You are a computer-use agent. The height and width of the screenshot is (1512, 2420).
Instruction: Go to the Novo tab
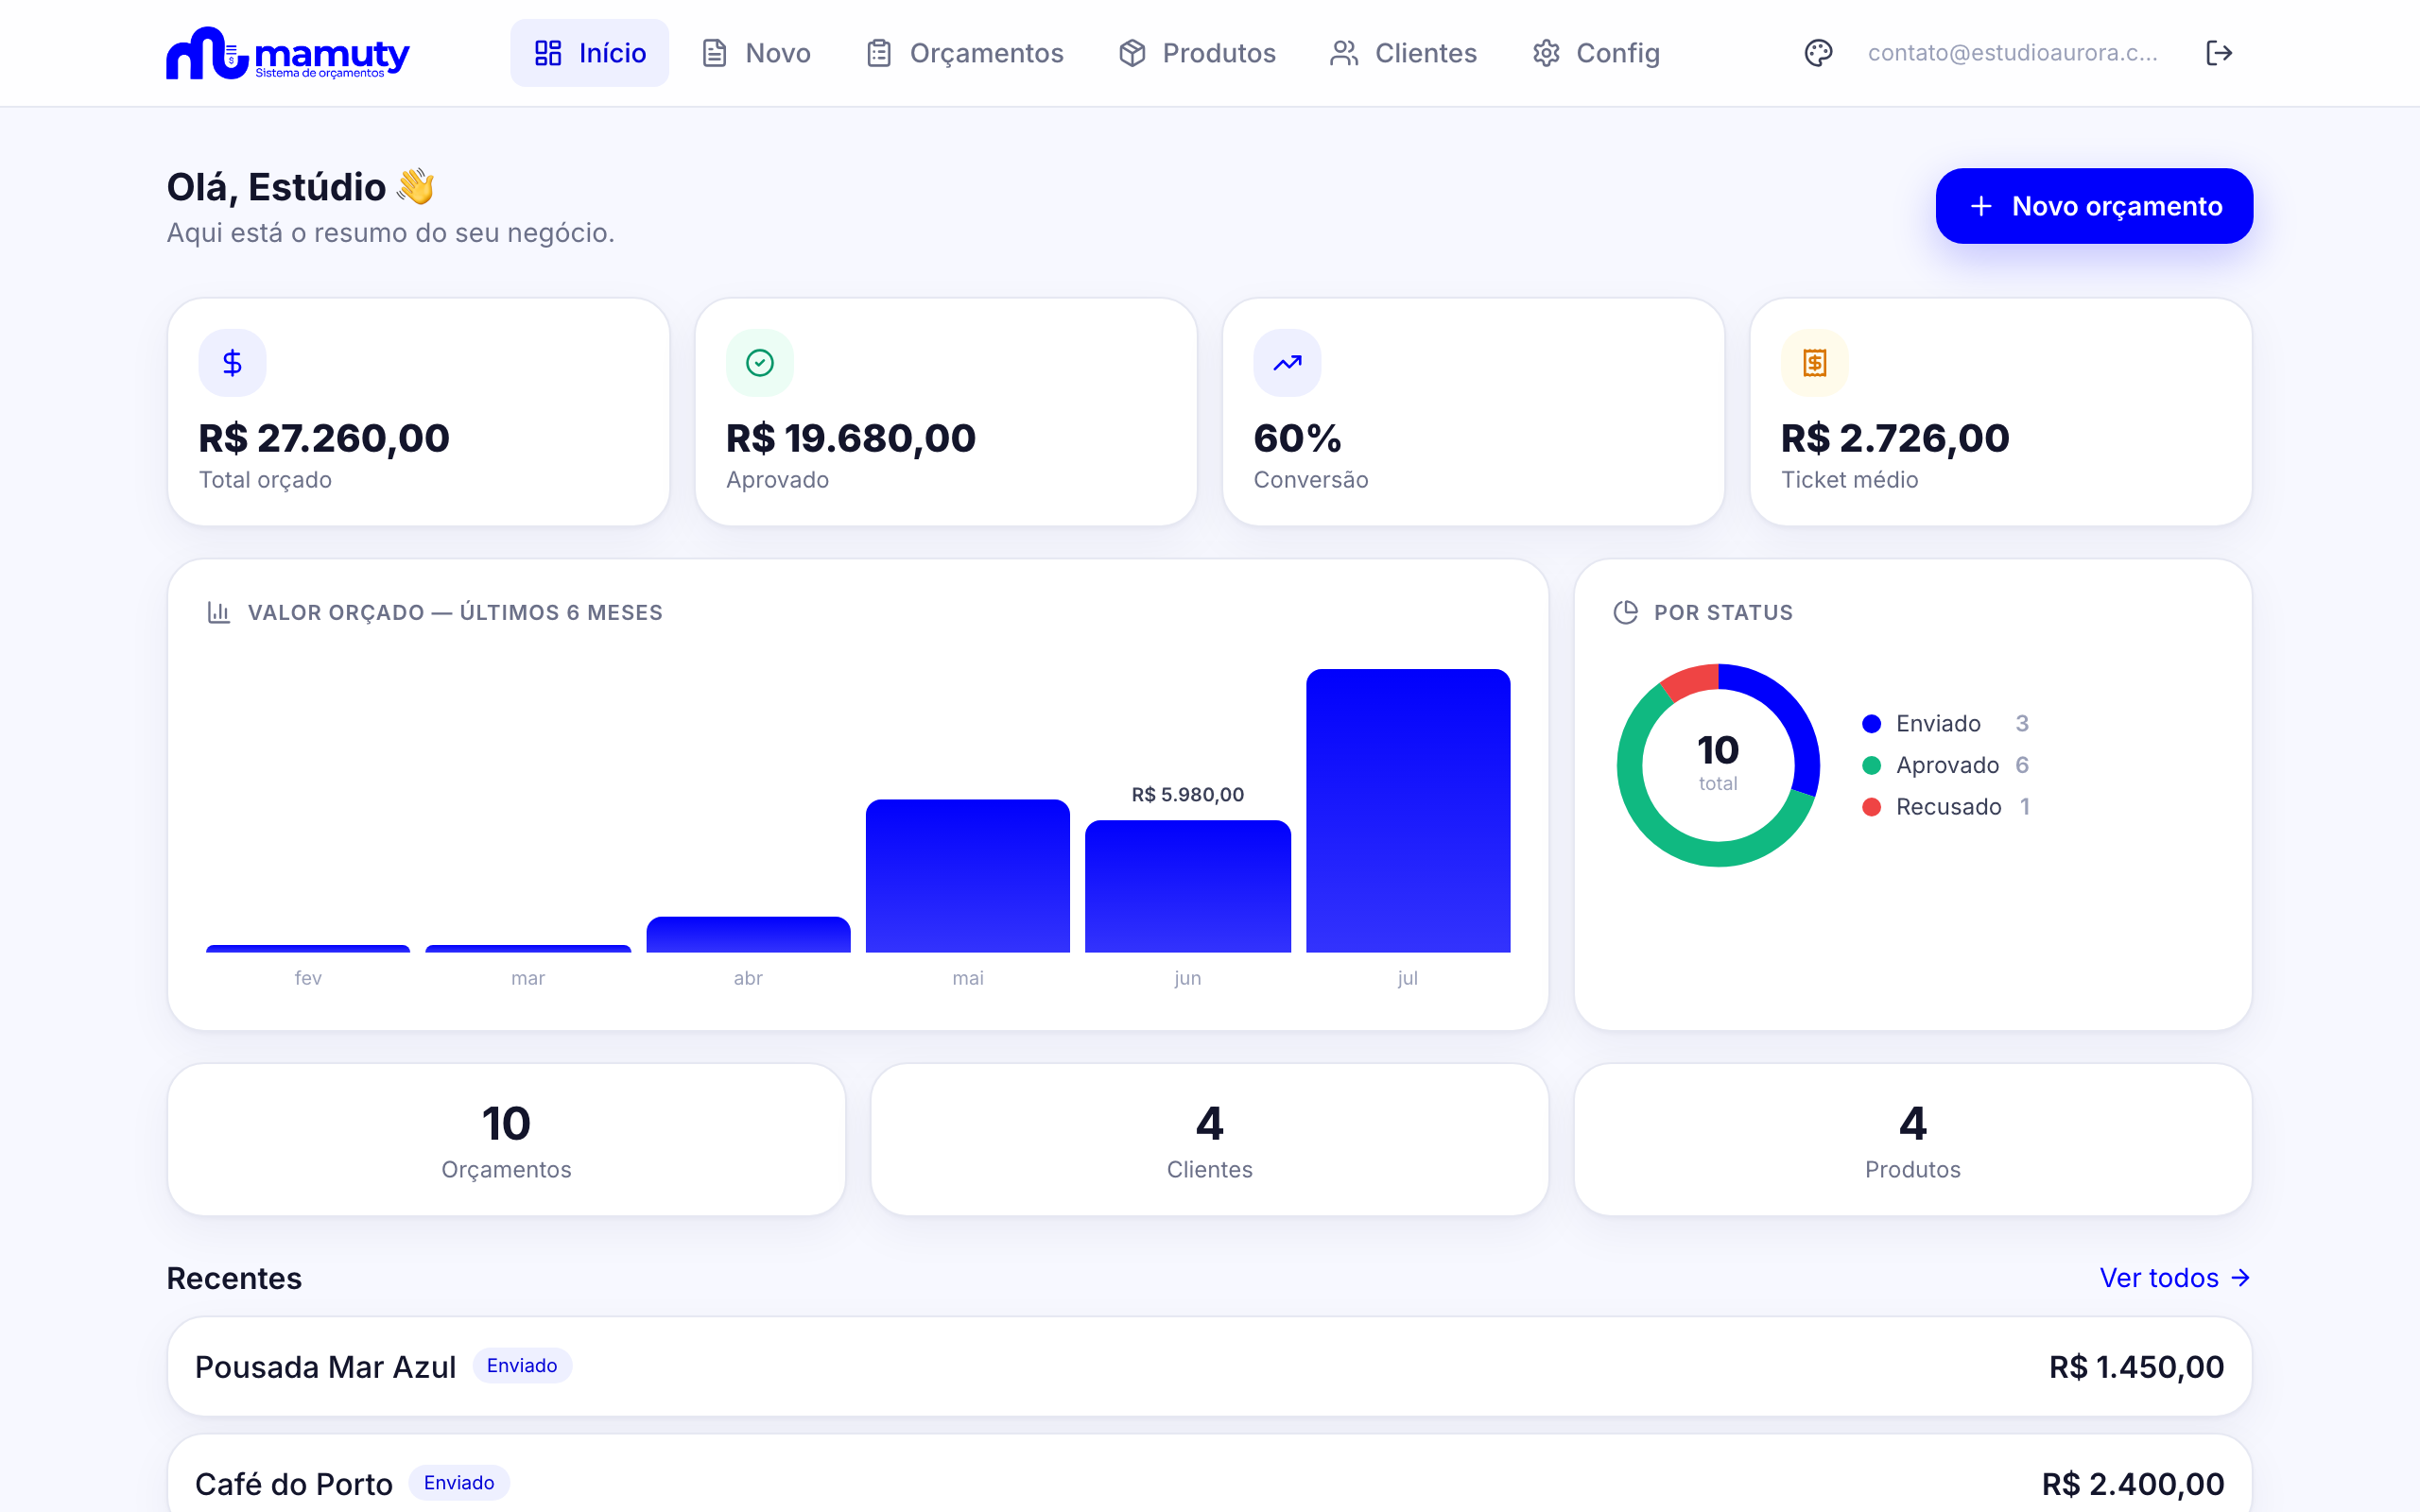tap(756, 53)
